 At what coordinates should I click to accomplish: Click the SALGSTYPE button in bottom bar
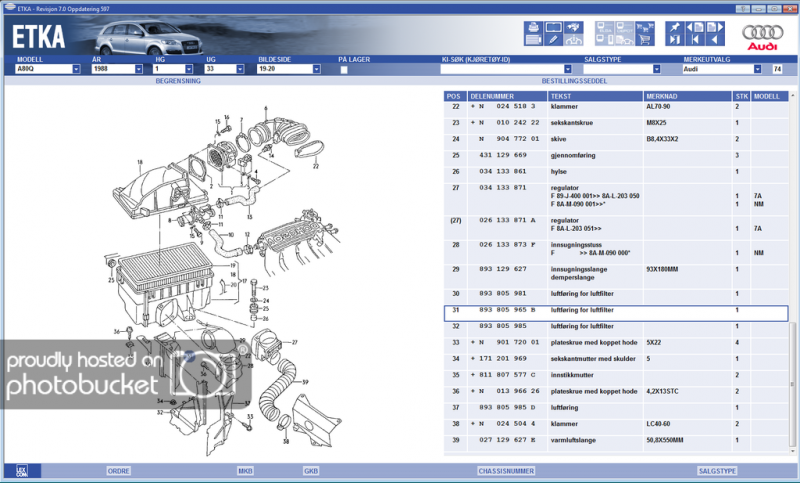[717, 469]
